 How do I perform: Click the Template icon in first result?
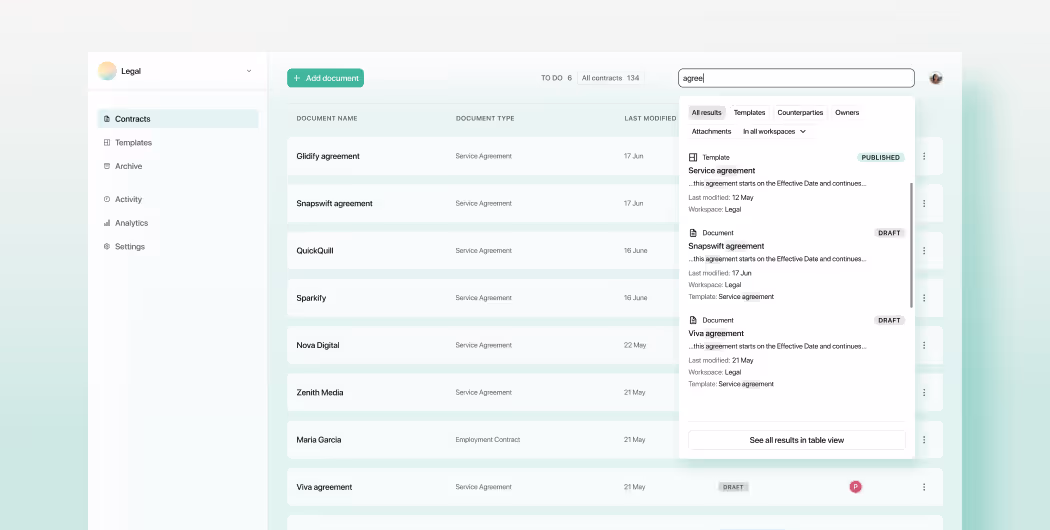pyautogui.click(x=693, y=157)
